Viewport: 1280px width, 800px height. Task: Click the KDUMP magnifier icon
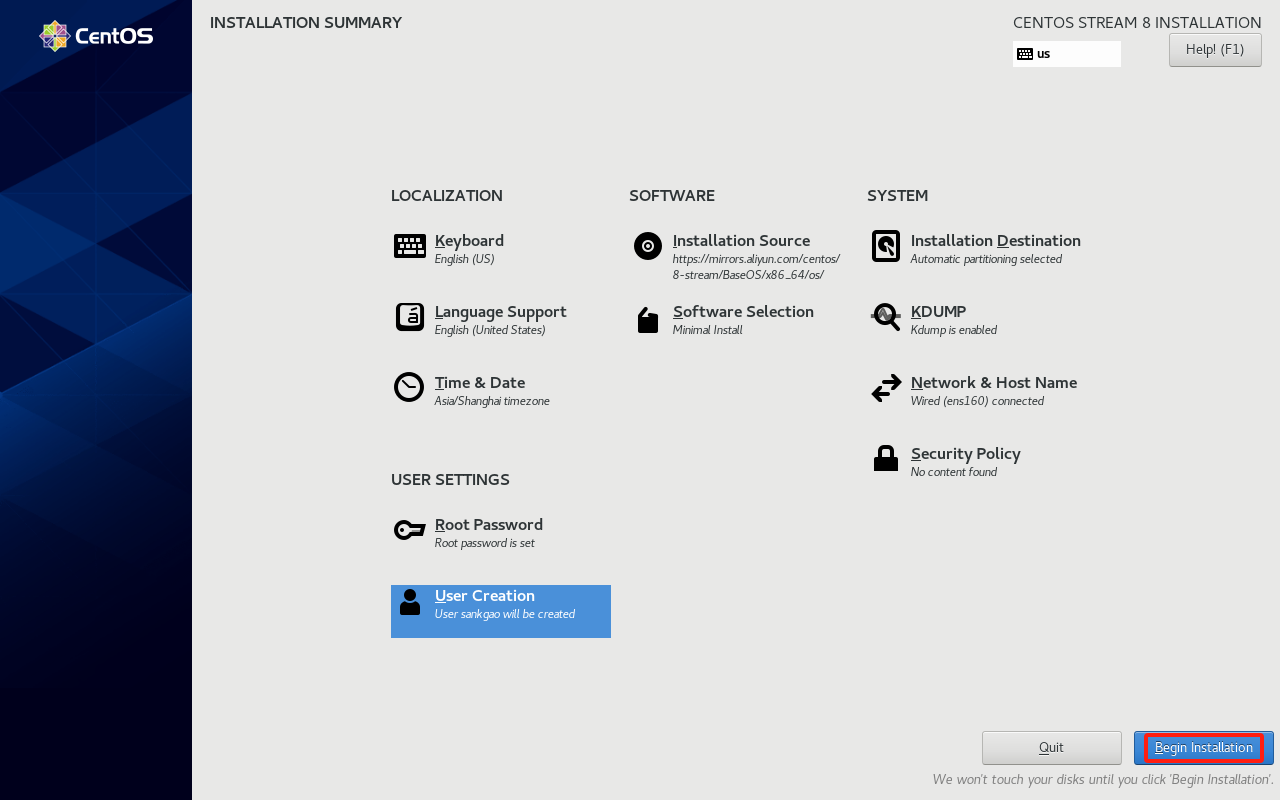coord(885,317)
